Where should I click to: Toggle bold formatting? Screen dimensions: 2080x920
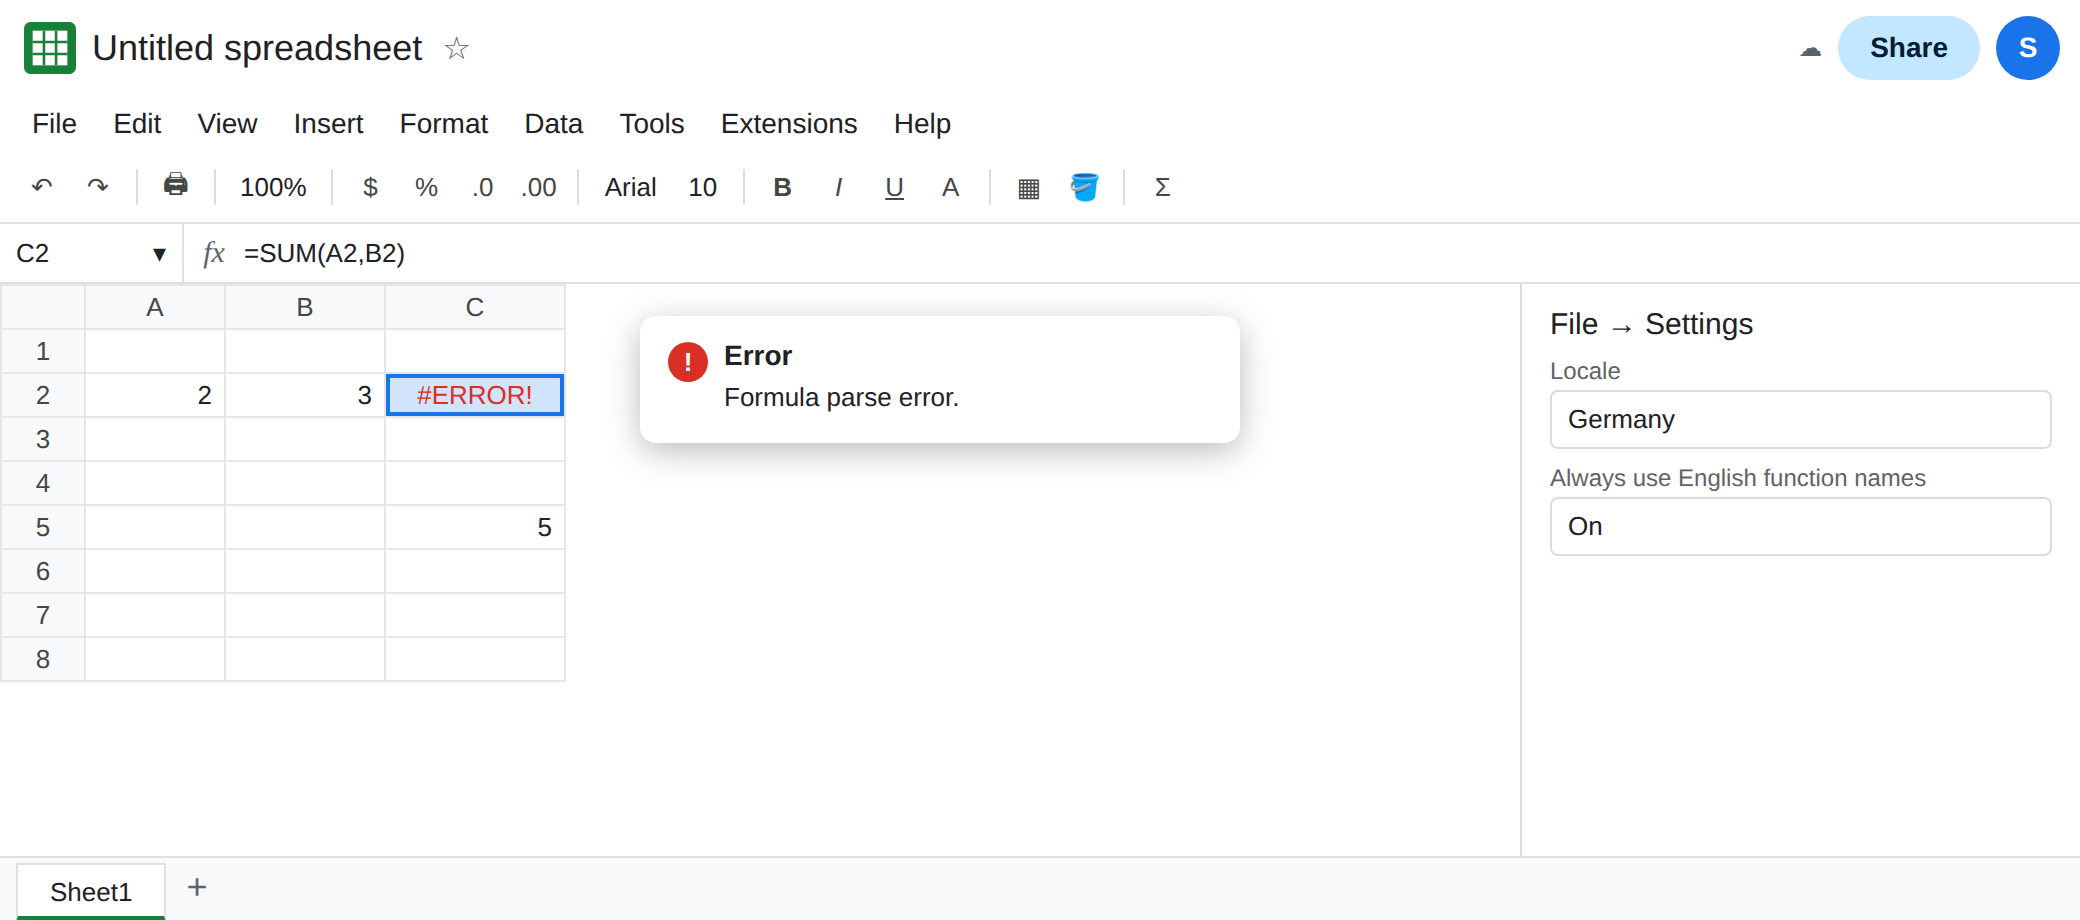783,187
